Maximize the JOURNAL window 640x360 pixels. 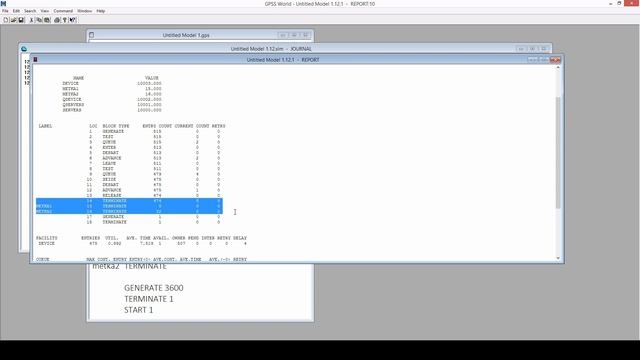coord(532,49)
